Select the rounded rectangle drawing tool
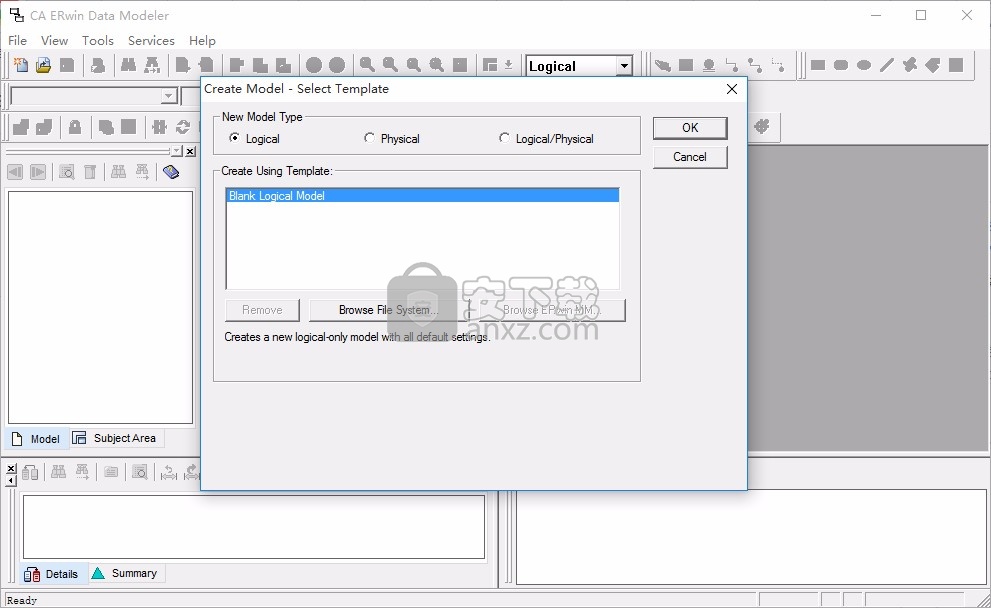 (x=841, y=65)
